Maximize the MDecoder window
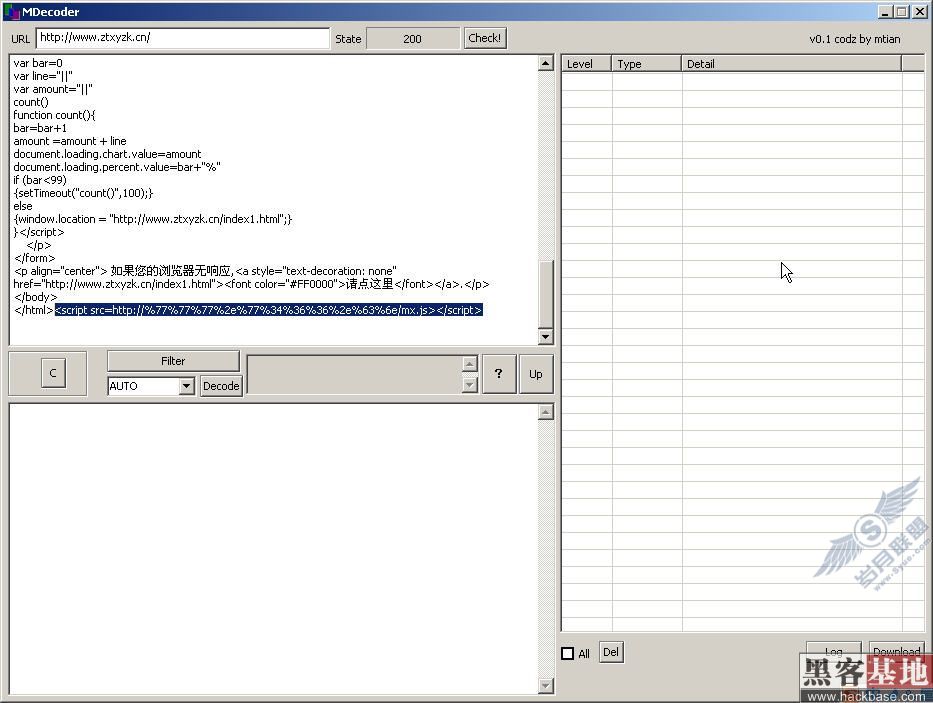This screenshot has width=933, height=703. coord(901,12)
